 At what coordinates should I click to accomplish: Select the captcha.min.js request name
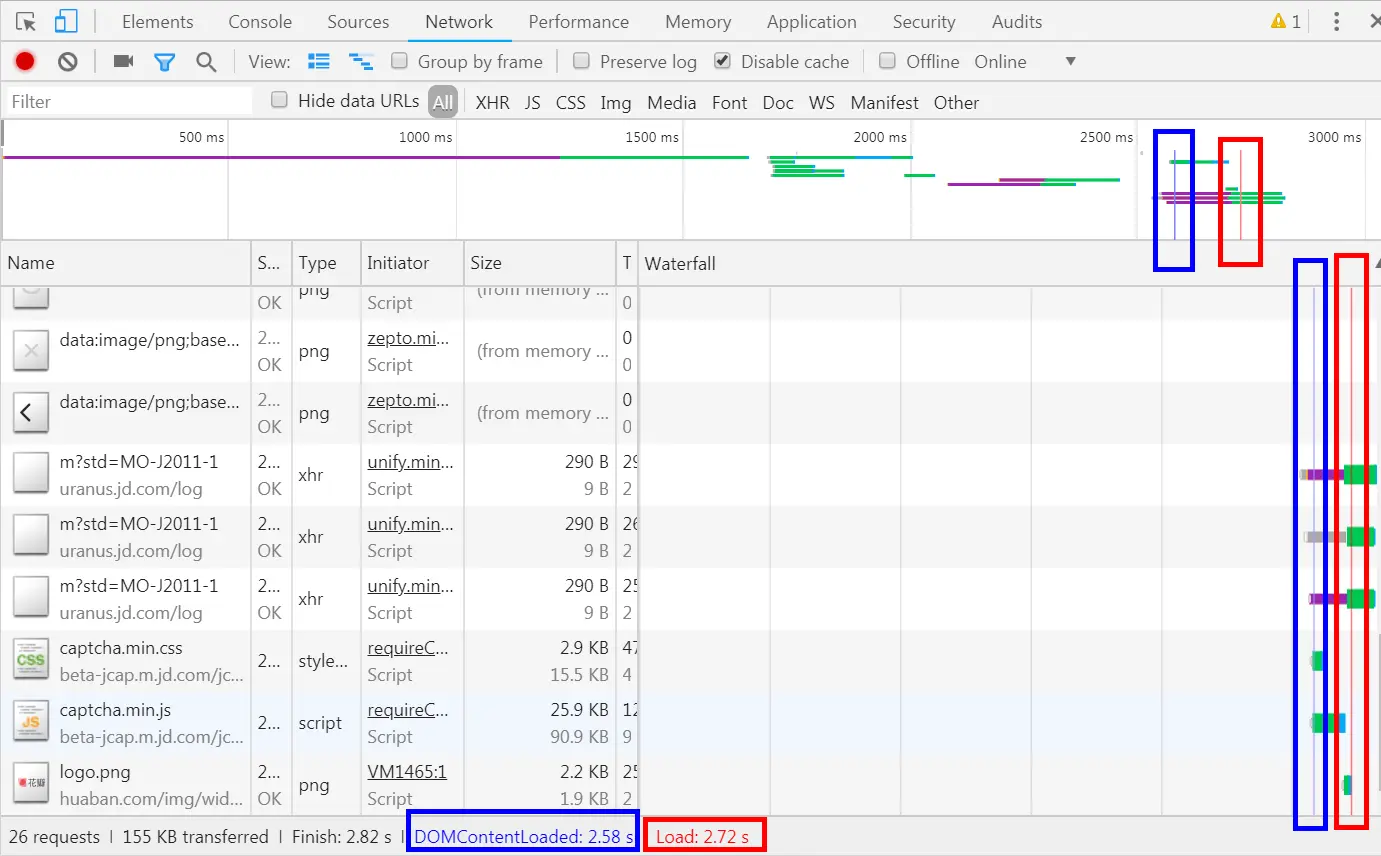coord(115,710)
